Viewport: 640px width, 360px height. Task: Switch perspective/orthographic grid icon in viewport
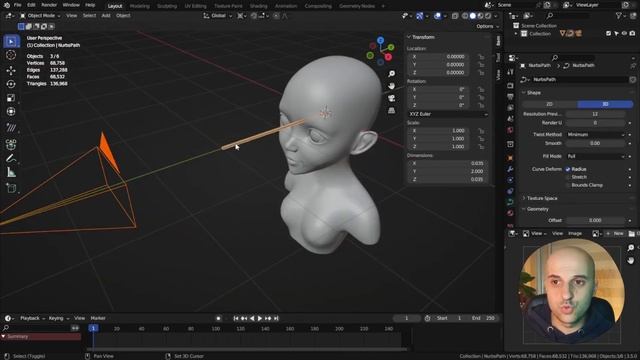pyautogui.click(x=391, y=111)
